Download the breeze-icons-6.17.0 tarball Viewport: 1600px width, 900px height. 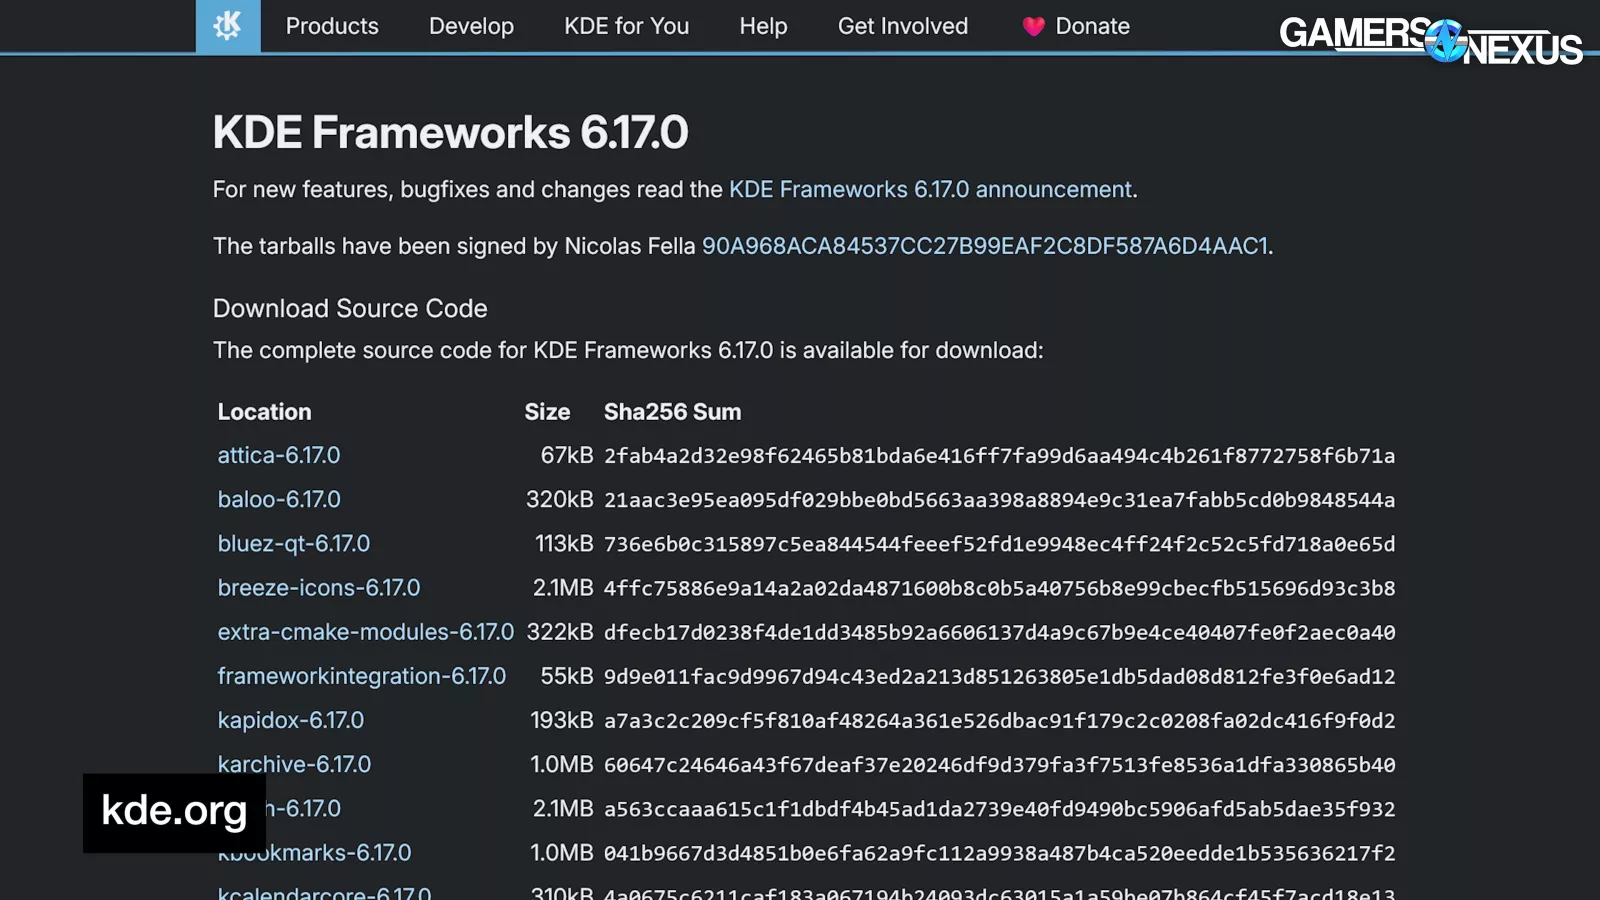[319, 588]
